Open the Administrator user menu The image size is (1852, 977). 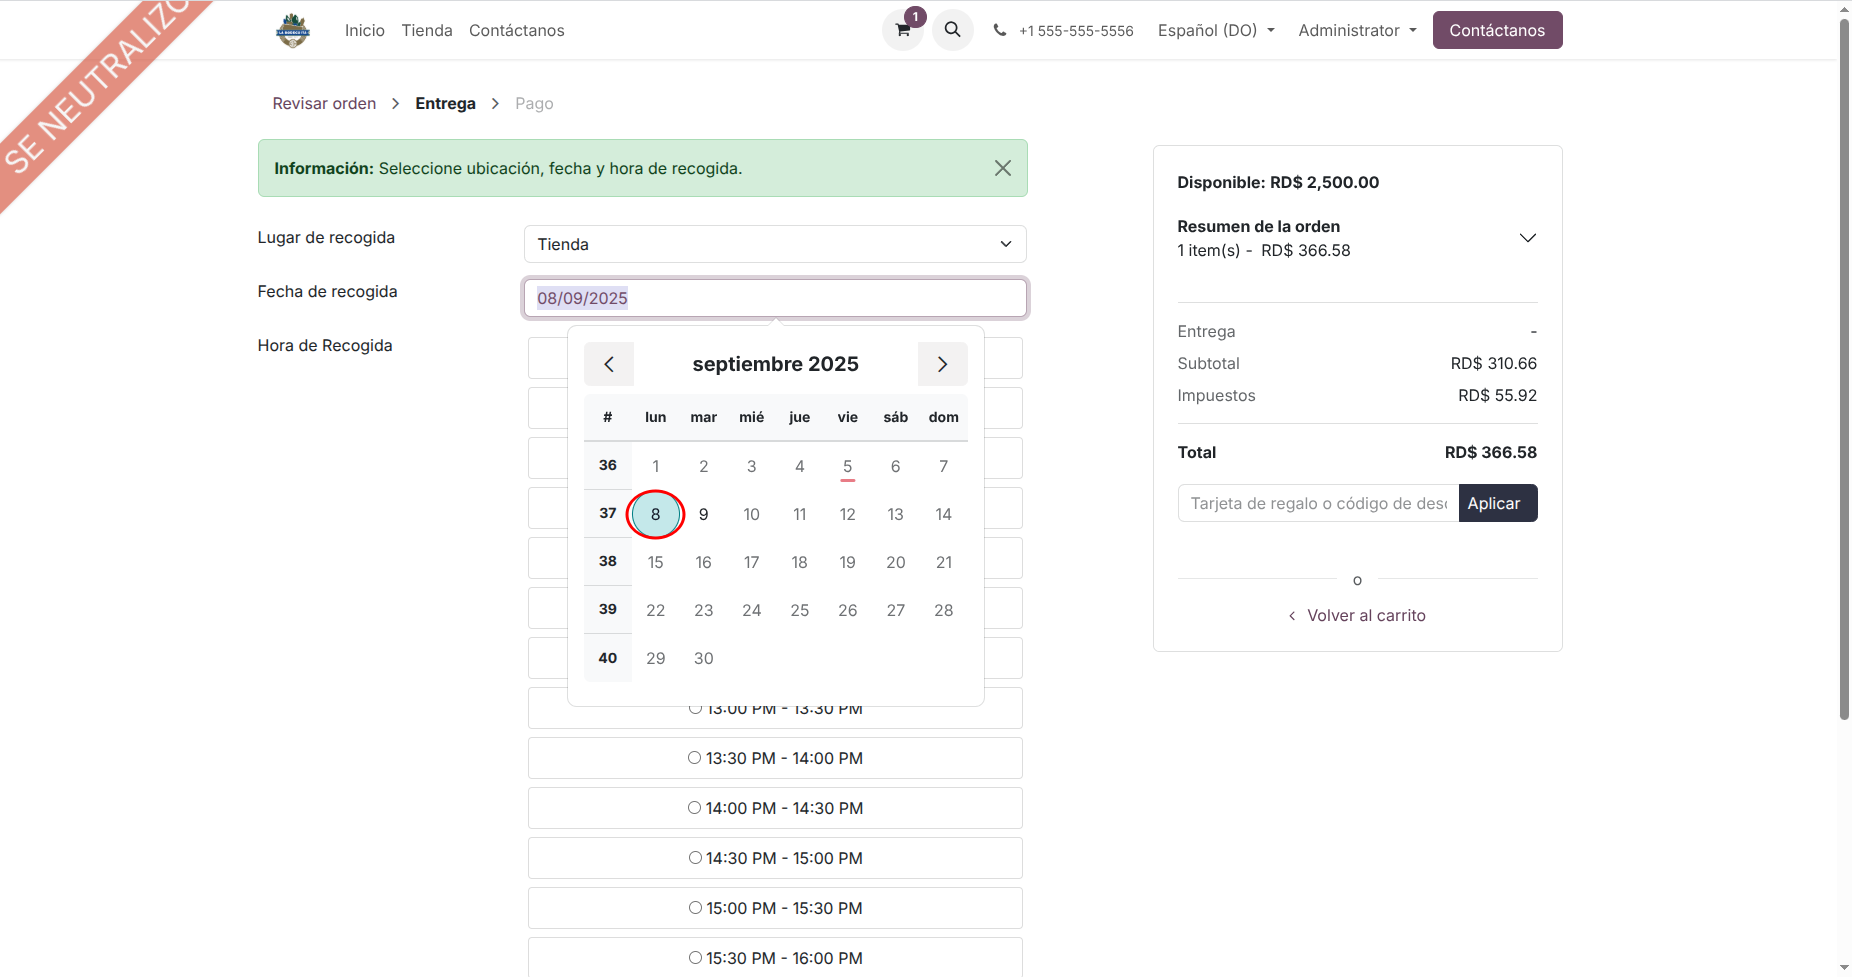(1356, 30)
